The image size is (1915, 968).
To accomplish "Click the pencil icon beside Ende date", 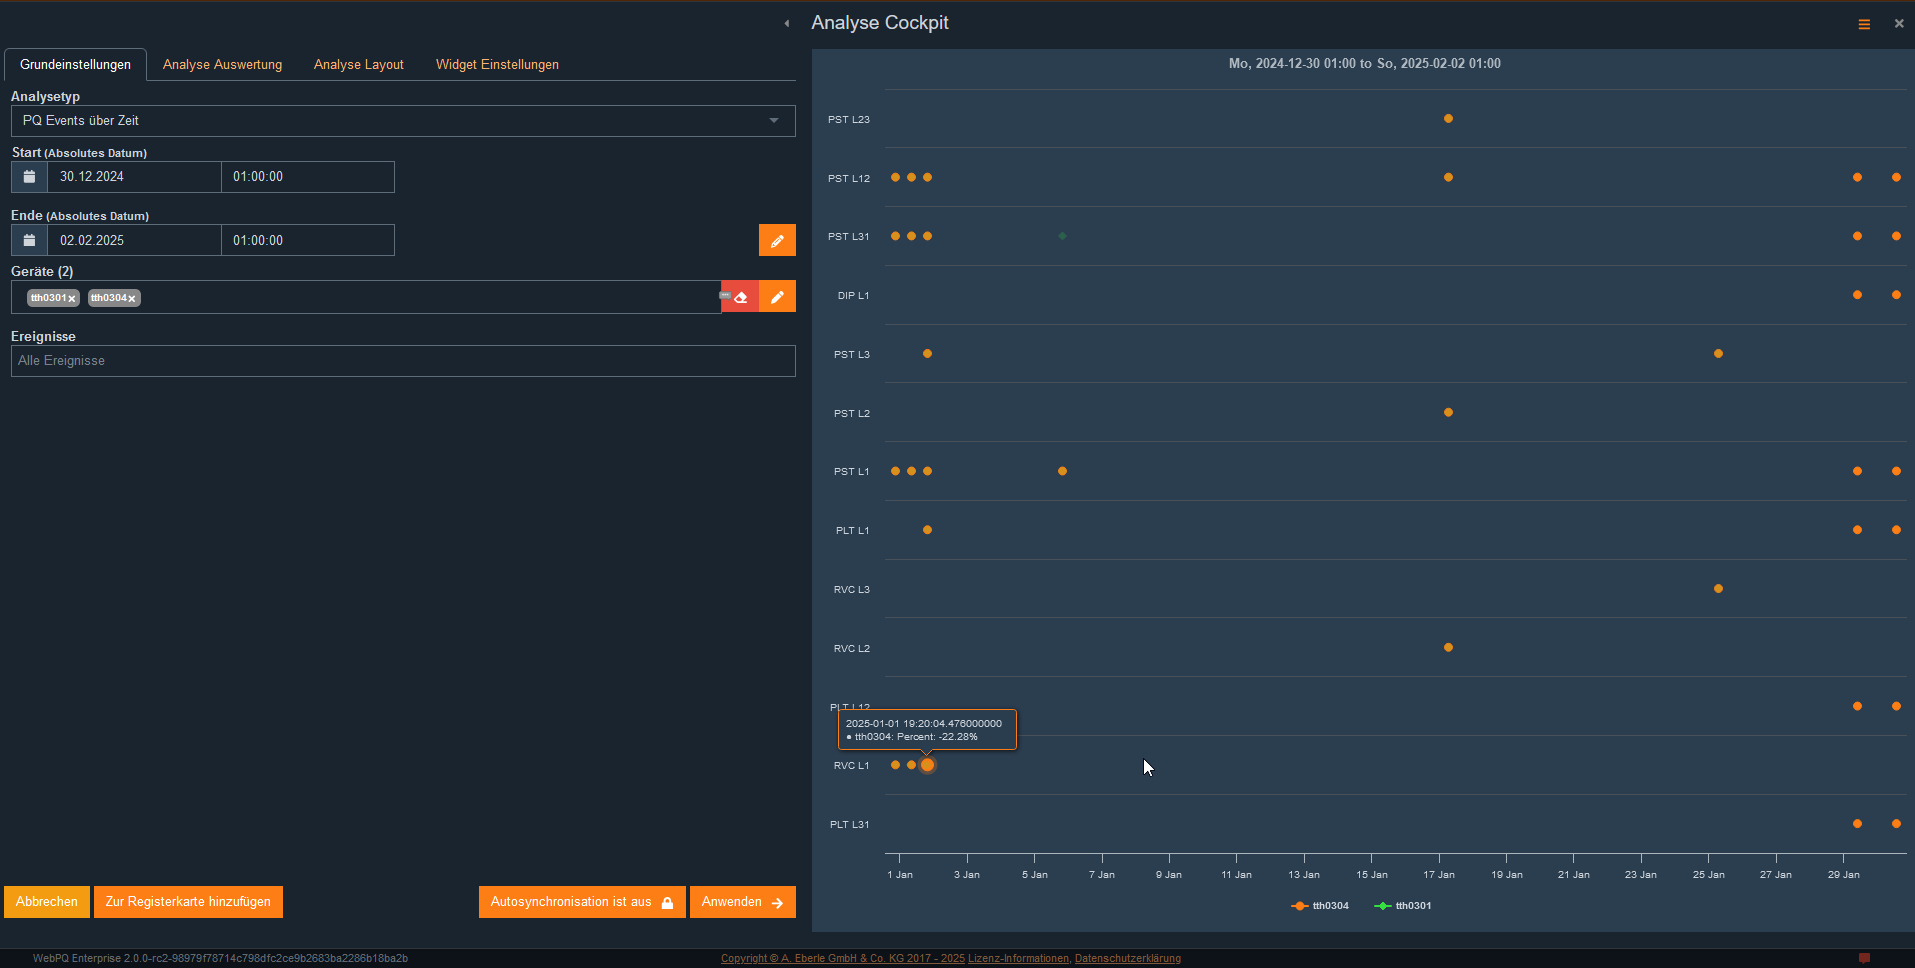I will coord(777,240).
